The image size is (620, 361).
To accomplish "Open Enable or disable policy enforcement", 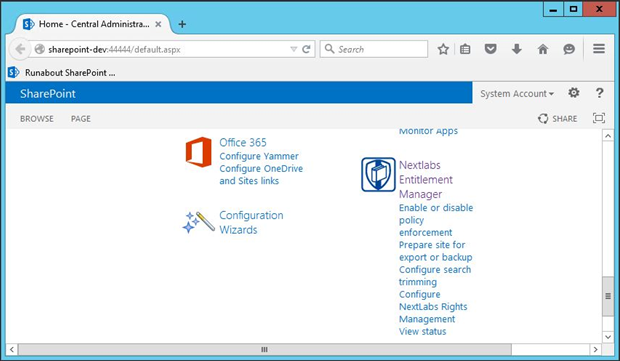I will point(436,220).
